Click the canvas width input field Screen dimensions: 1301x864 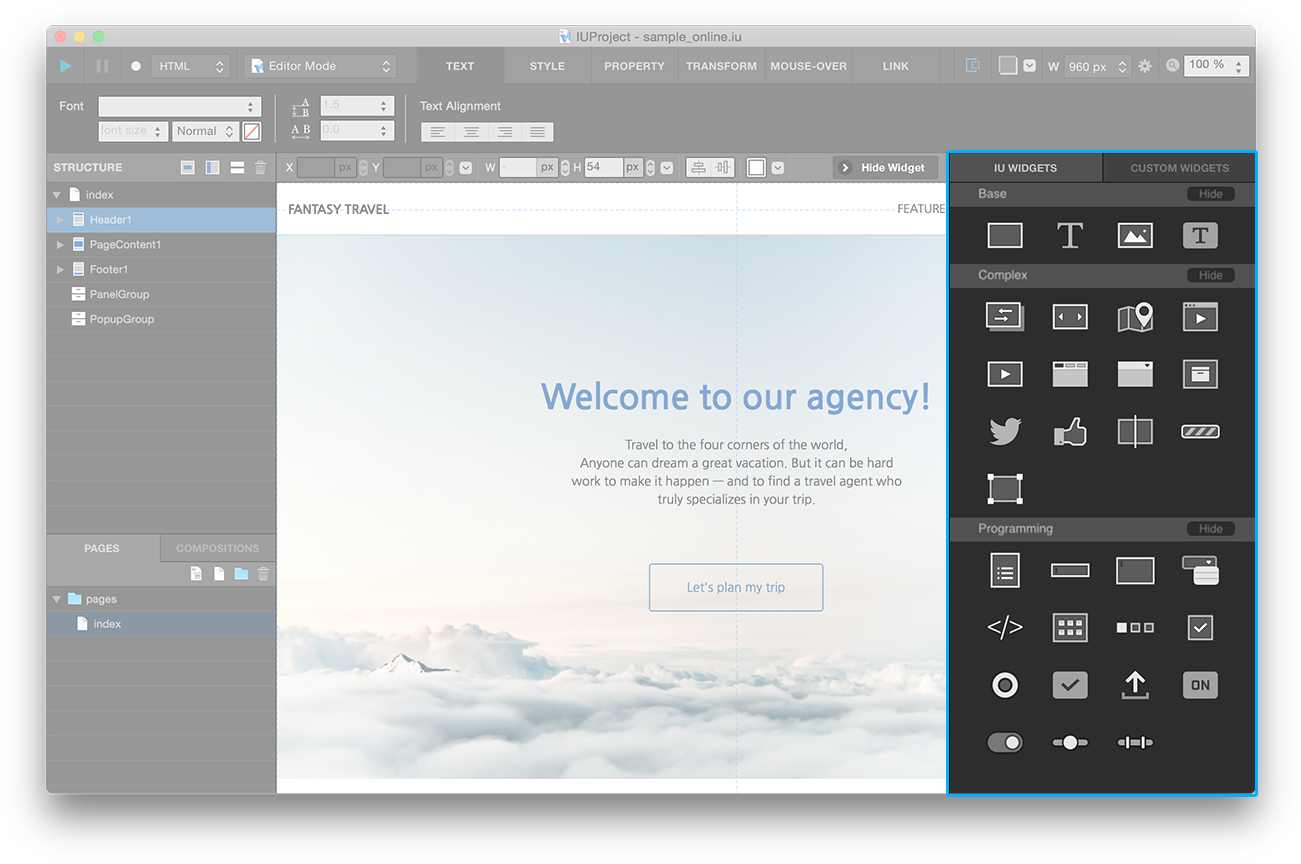[1088, 67]
